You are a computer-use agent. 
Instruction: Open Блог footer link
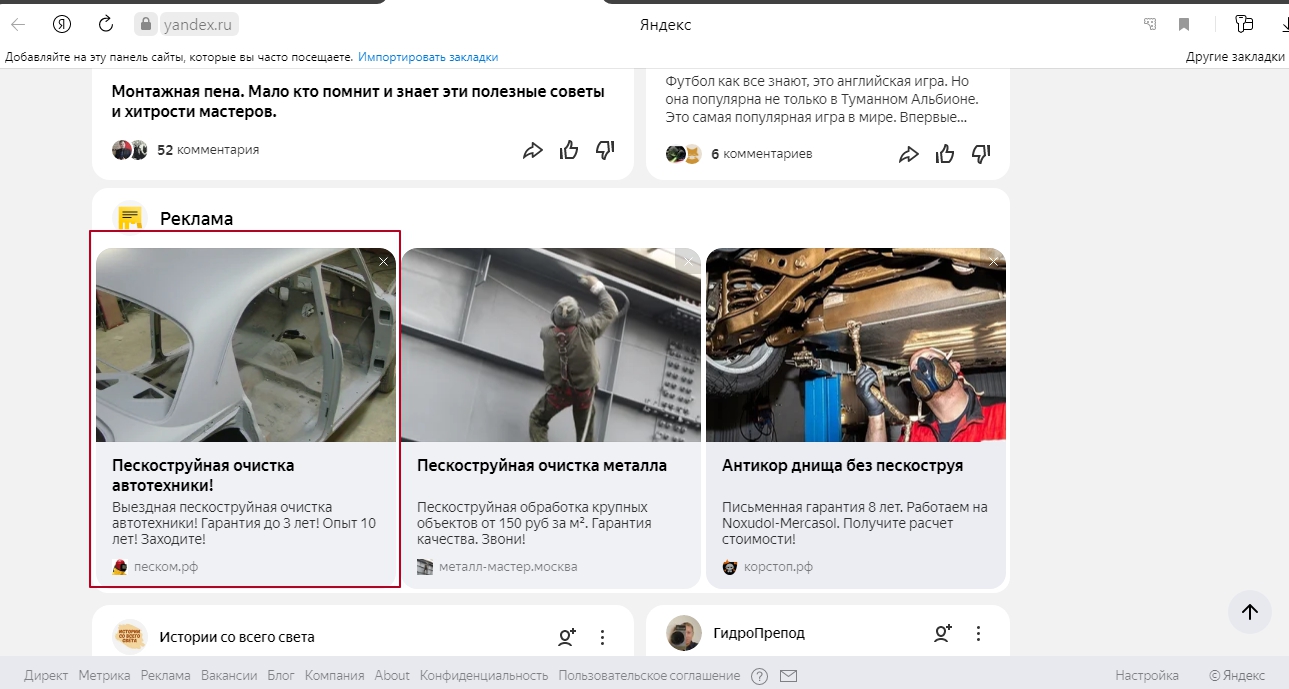click(281, 676)
